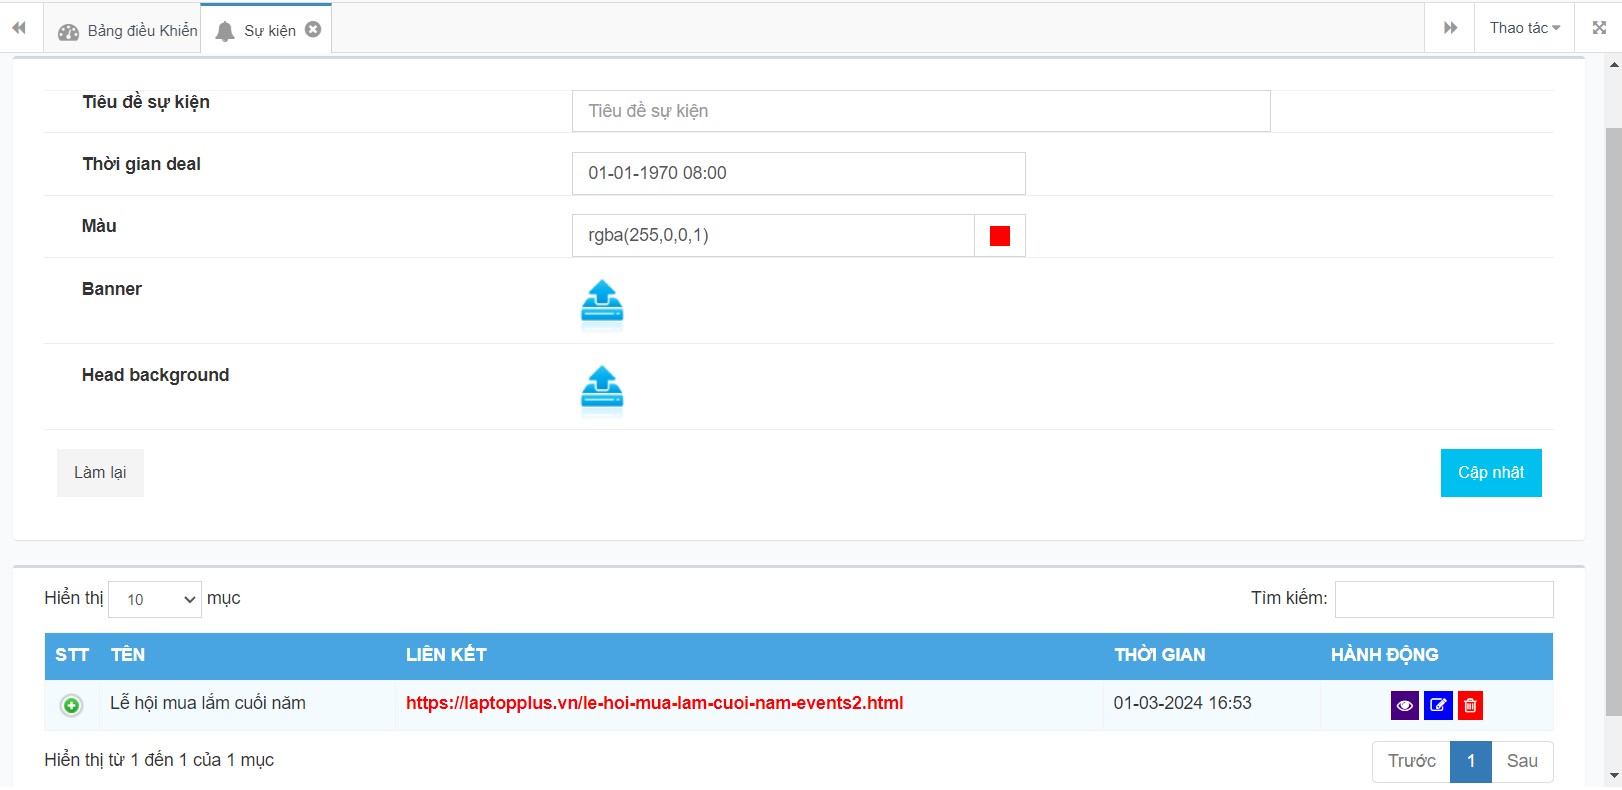
Task: Click the dashboard gauge icon
Action: click(68, 32)
